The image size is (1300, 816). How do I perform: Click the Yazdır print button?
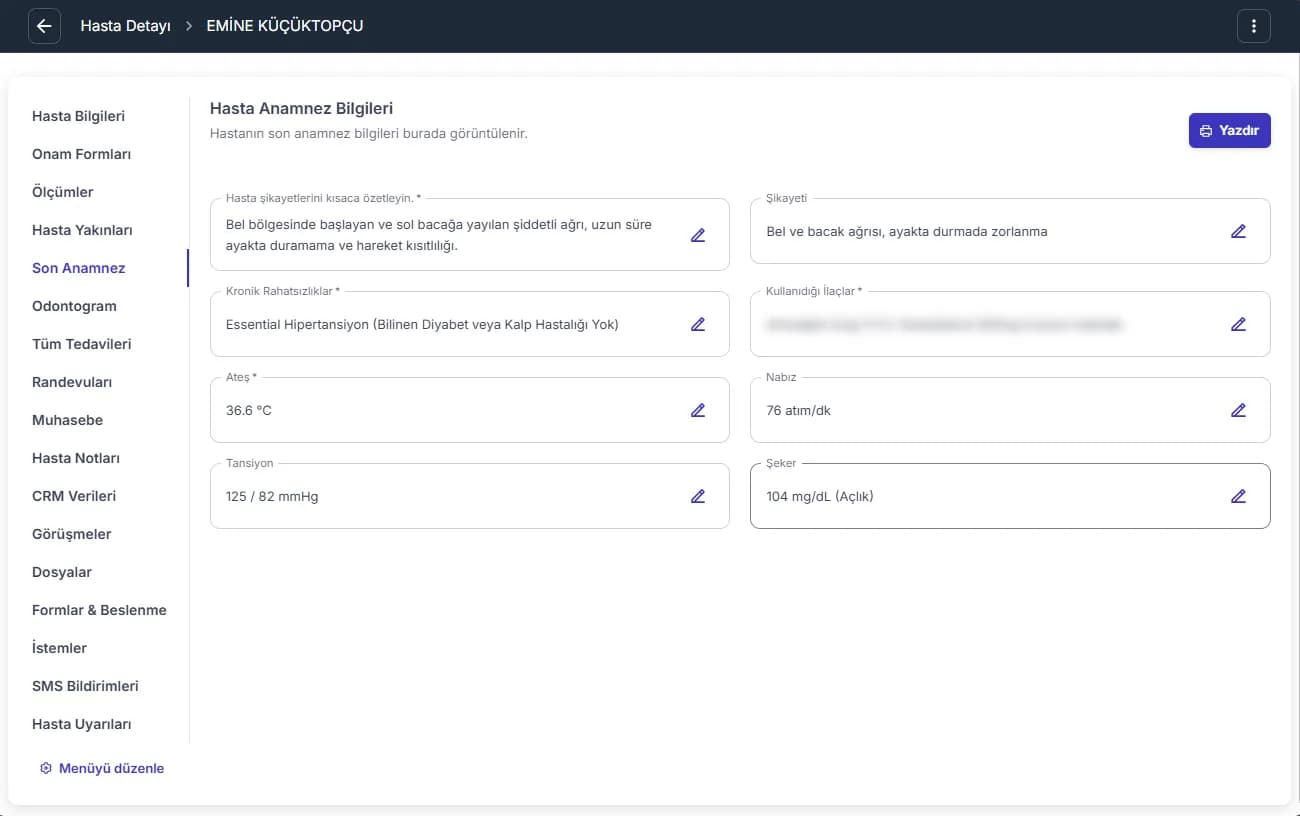click(x=1230, y=130)
